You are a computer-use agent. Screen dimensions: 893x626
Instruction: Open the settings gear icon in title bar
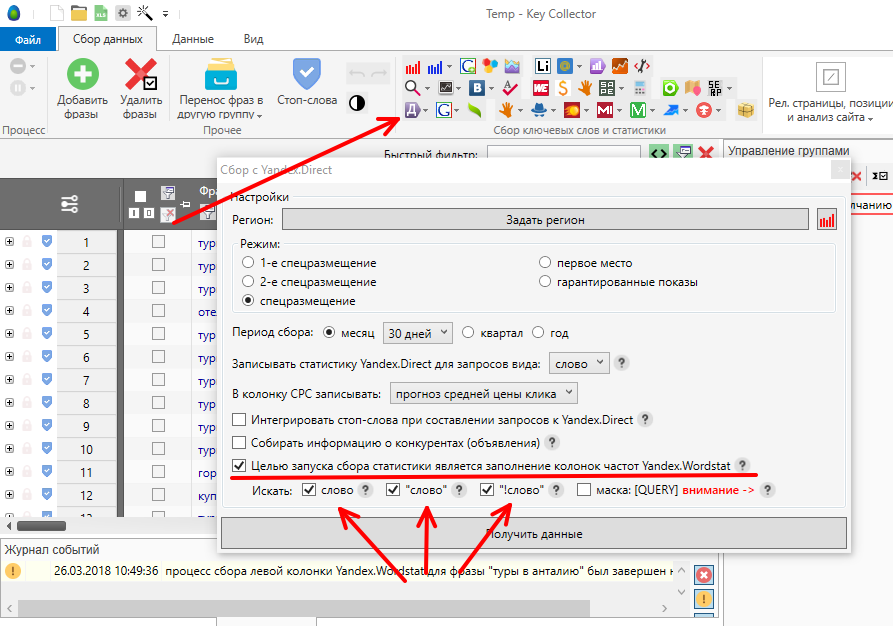(x=123, y=14)
